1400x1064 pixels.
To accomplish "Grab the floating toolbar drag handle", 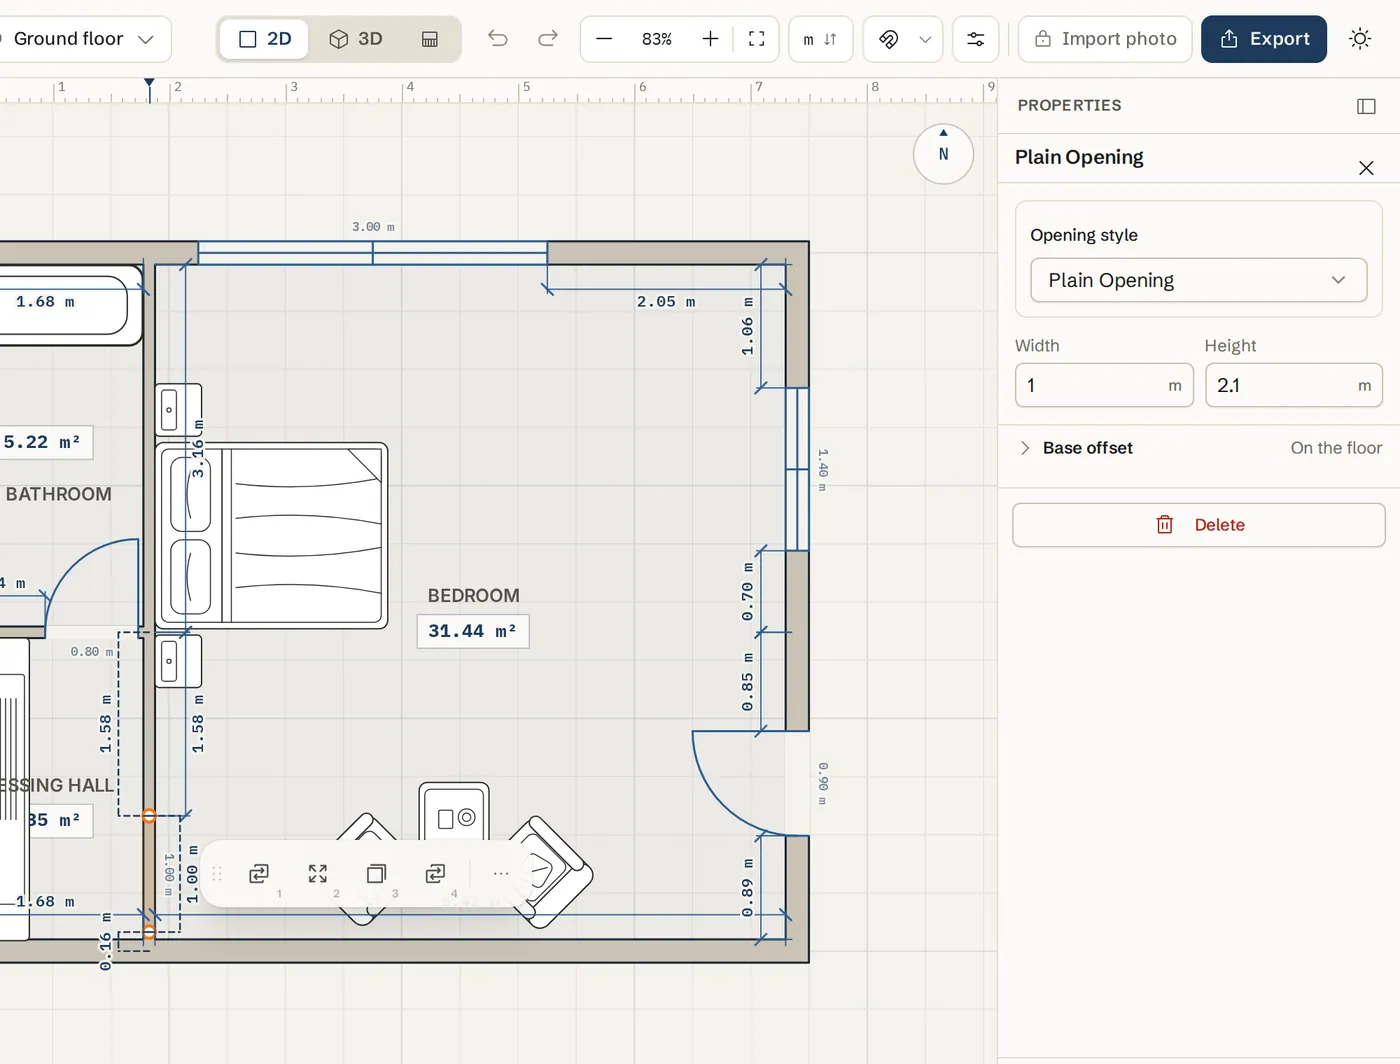I will coord(216,874).
